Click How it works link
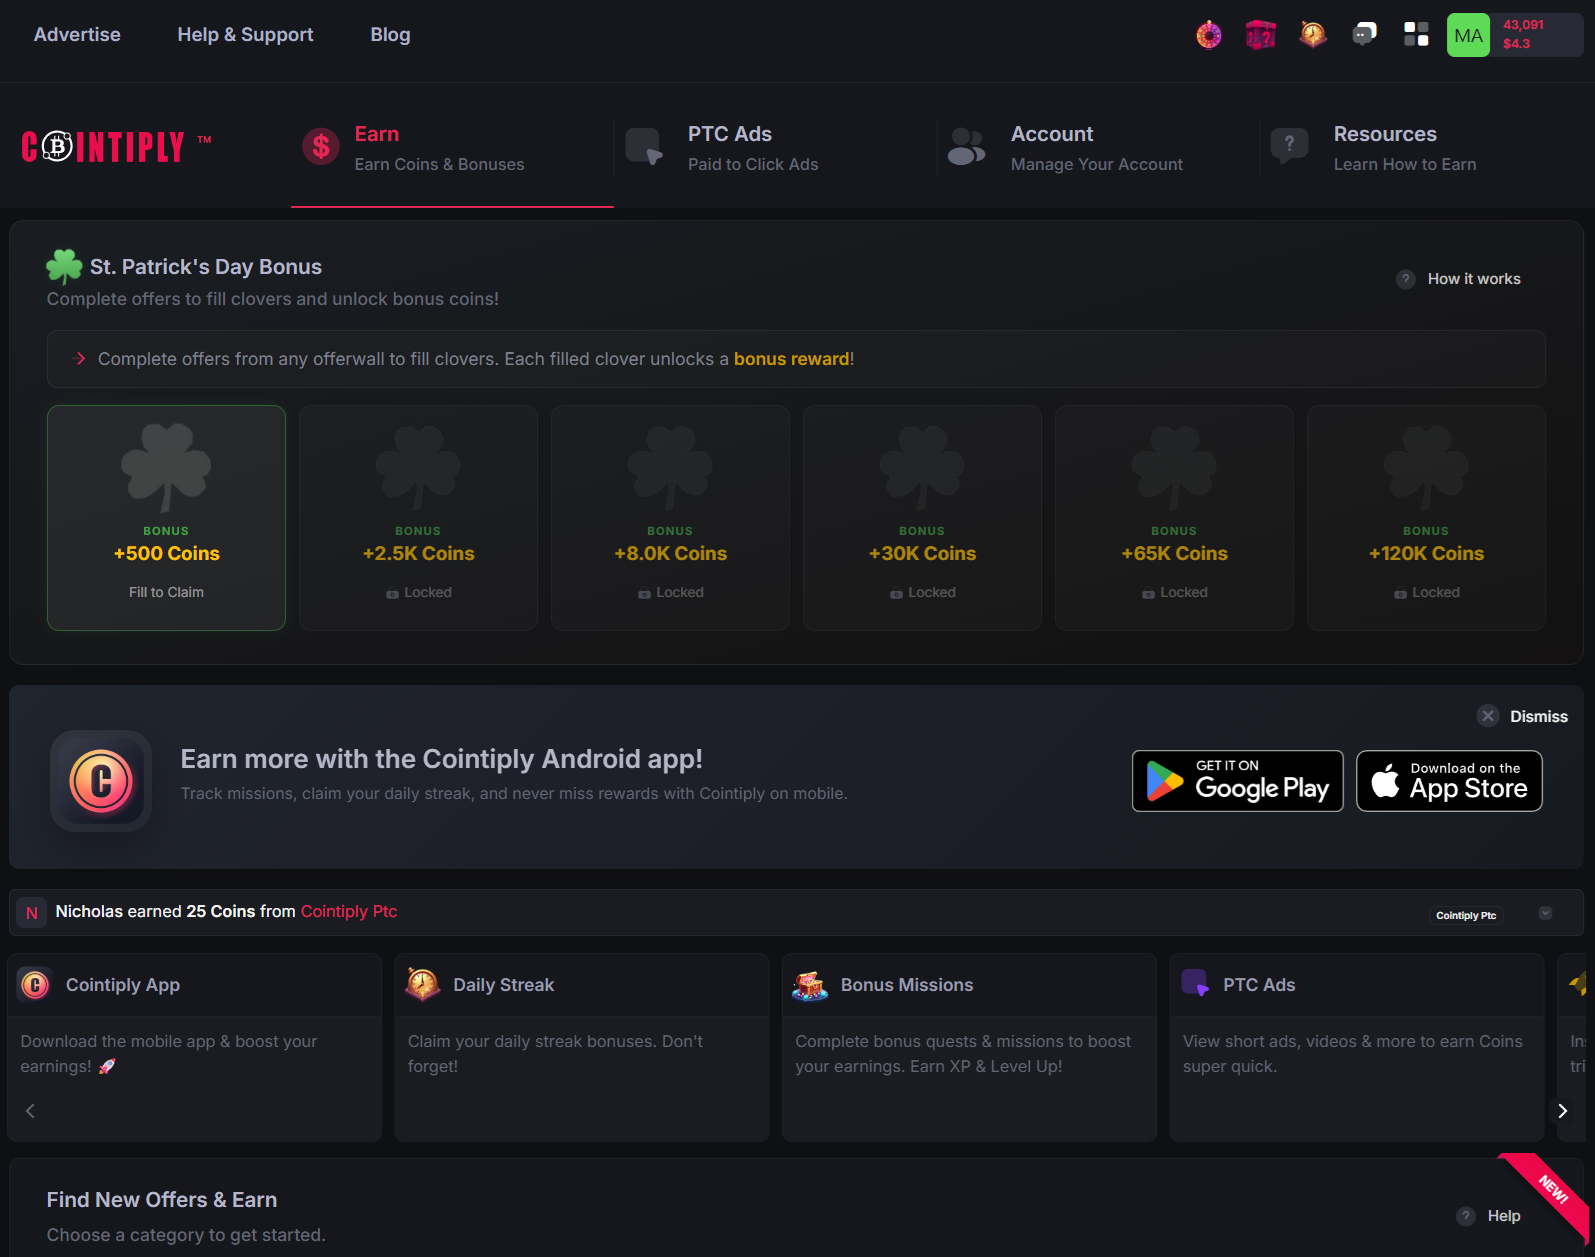This screenshot has height=1257, width=1595. click(x=1474, y=279)
